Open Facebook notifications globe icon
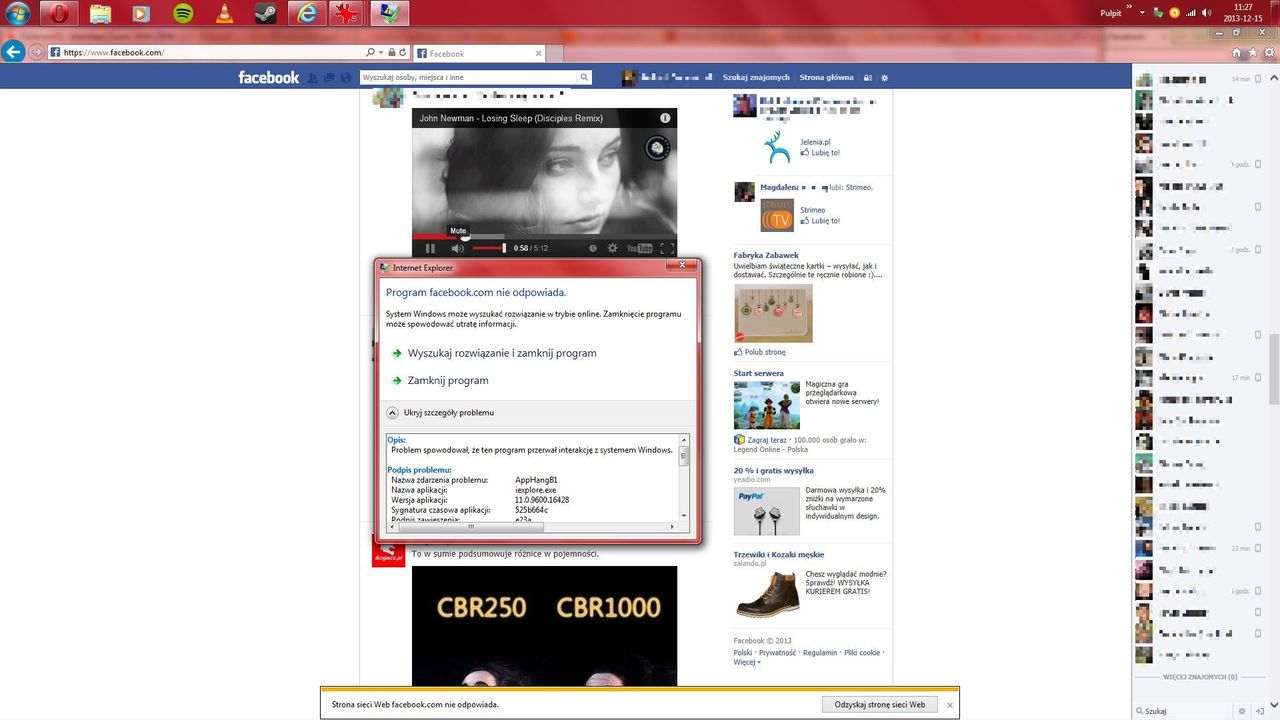The height and width of the screenshot is (720, 1280). click(346, 77)
